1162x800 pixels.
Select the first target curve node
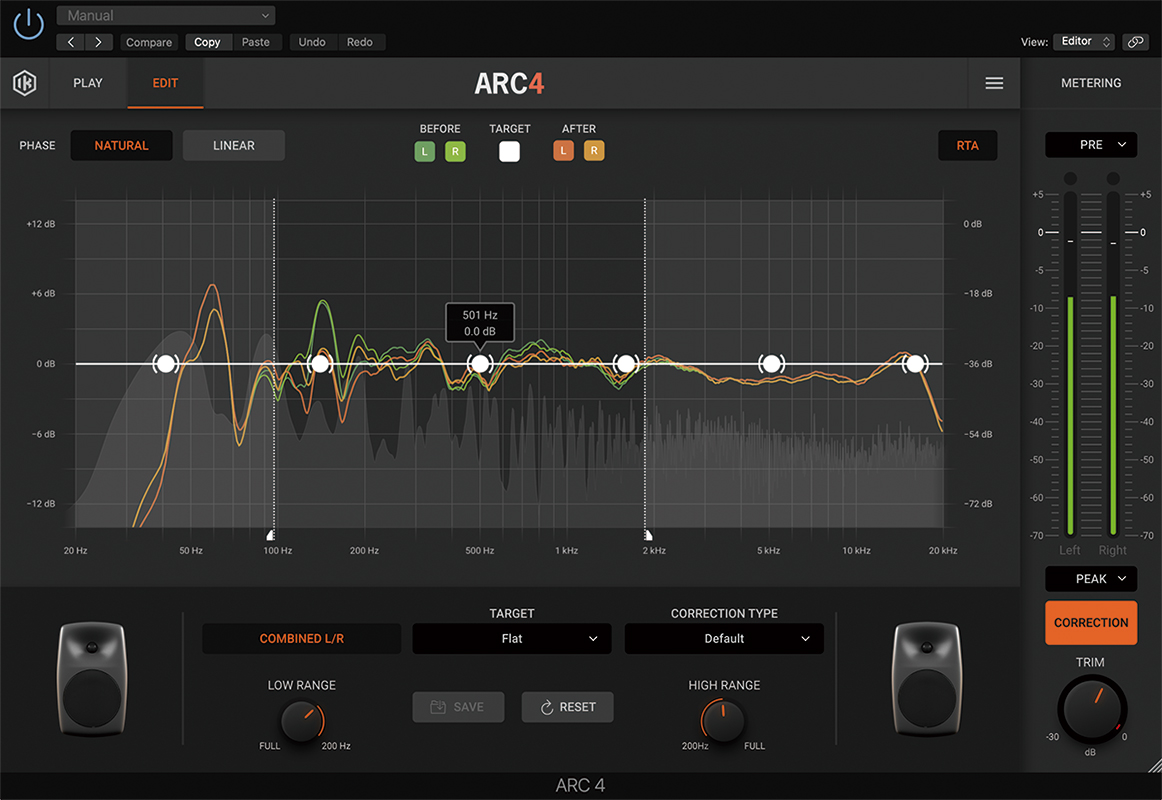coord(166,364)
